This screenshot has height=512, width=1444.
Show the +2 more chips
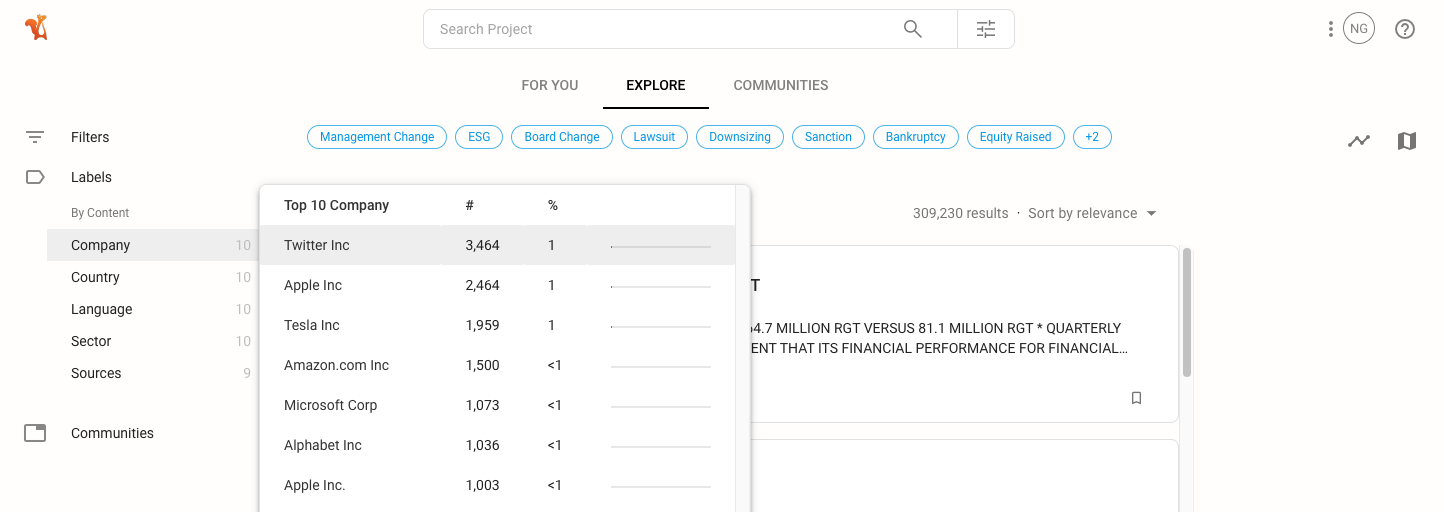click(1092, 137)
